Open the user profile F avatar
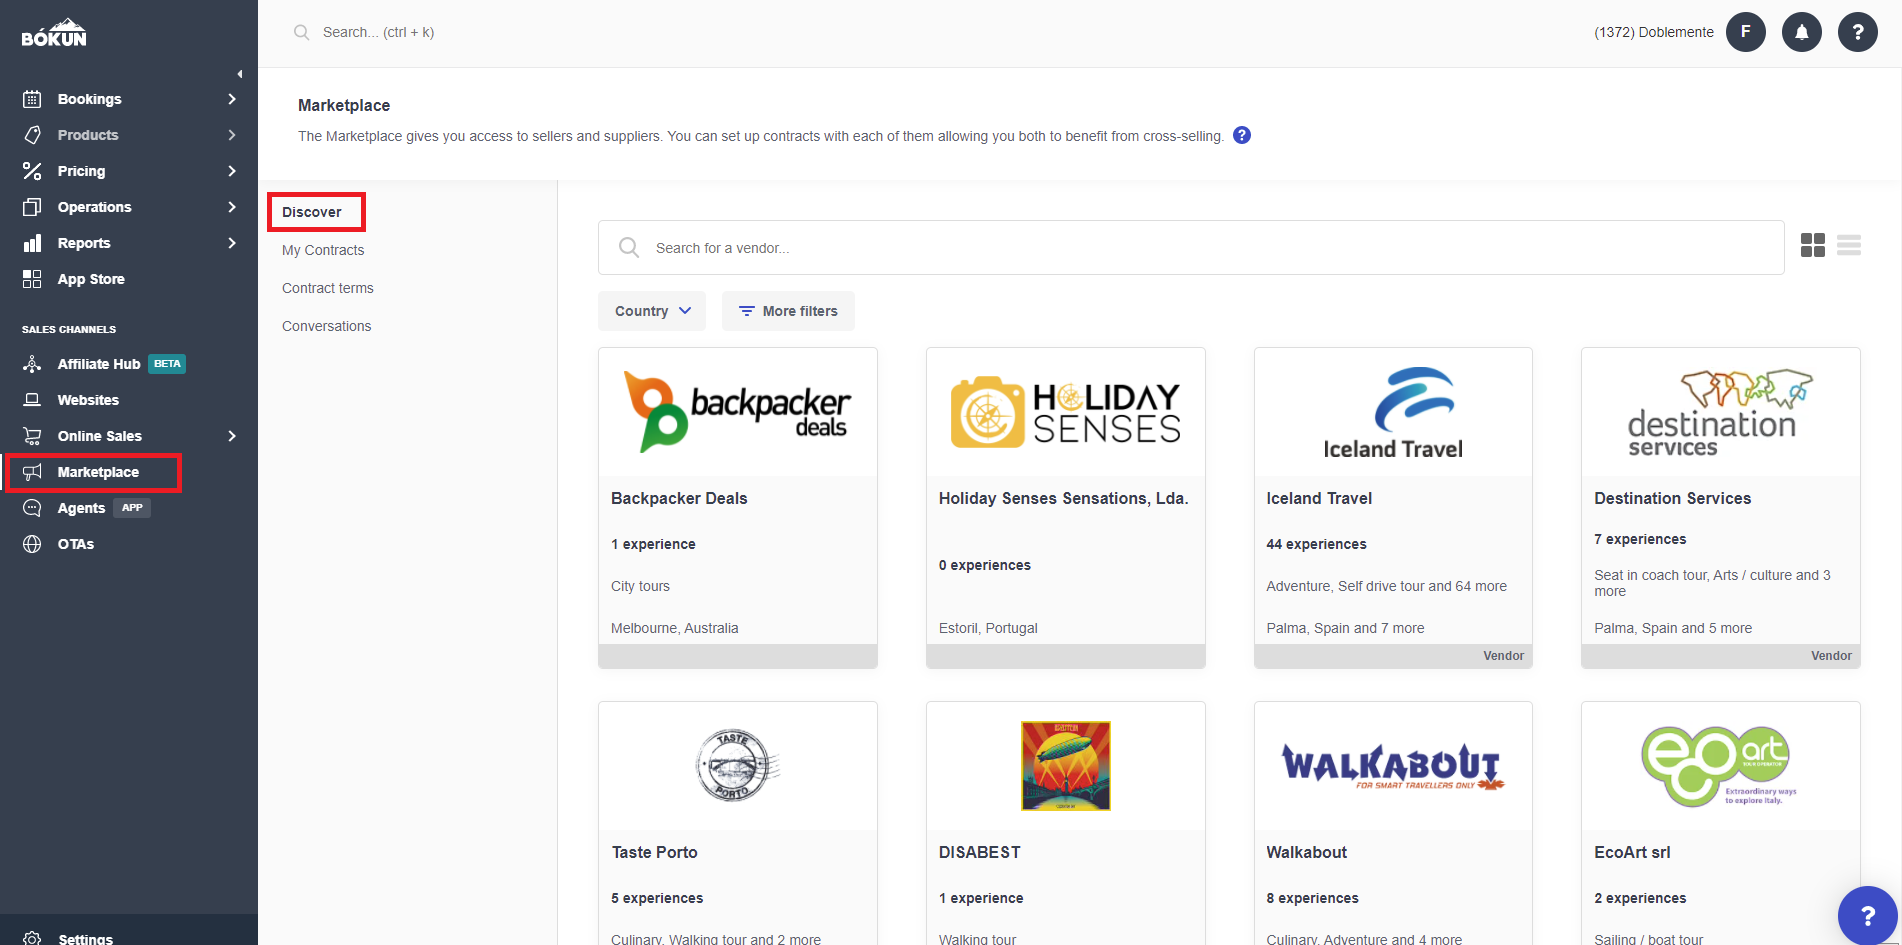This screenshot has width=1902, height=945. coord(1746,32)
